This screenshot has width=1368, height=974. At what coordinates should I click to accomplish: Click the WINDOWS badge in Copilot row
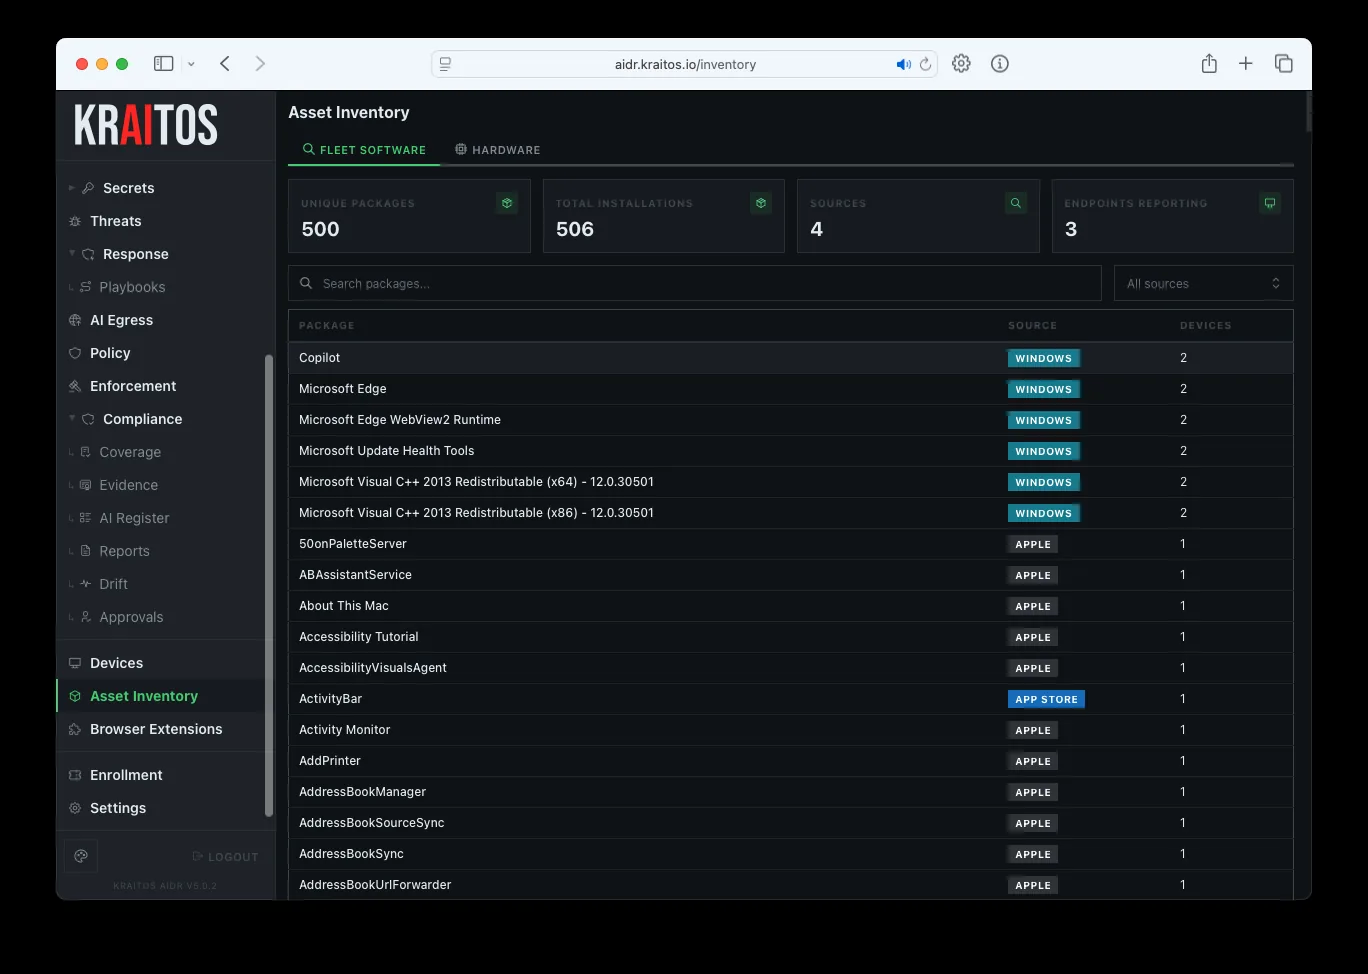pos(1043,358)
